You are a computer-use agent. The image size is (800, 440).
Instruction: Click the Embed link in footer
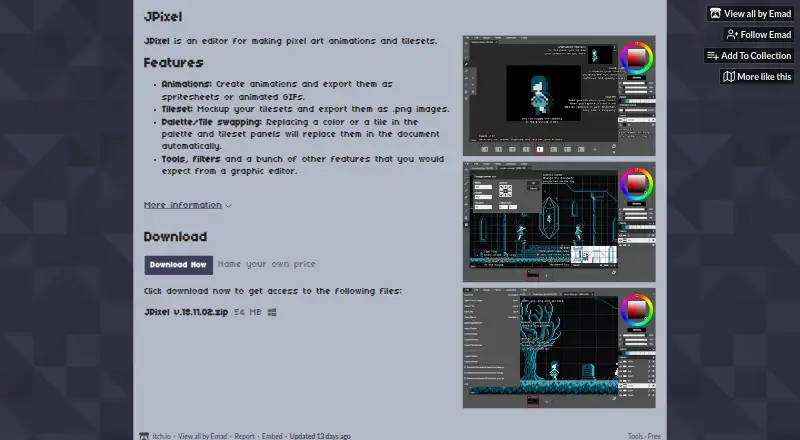click(272, 436)
